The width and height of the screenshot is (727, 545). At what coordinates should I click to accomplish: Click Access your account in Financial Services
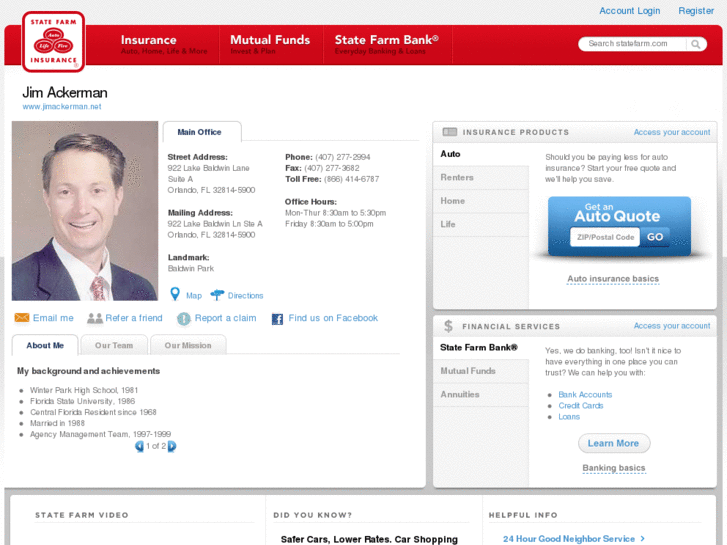pos(672,326)
